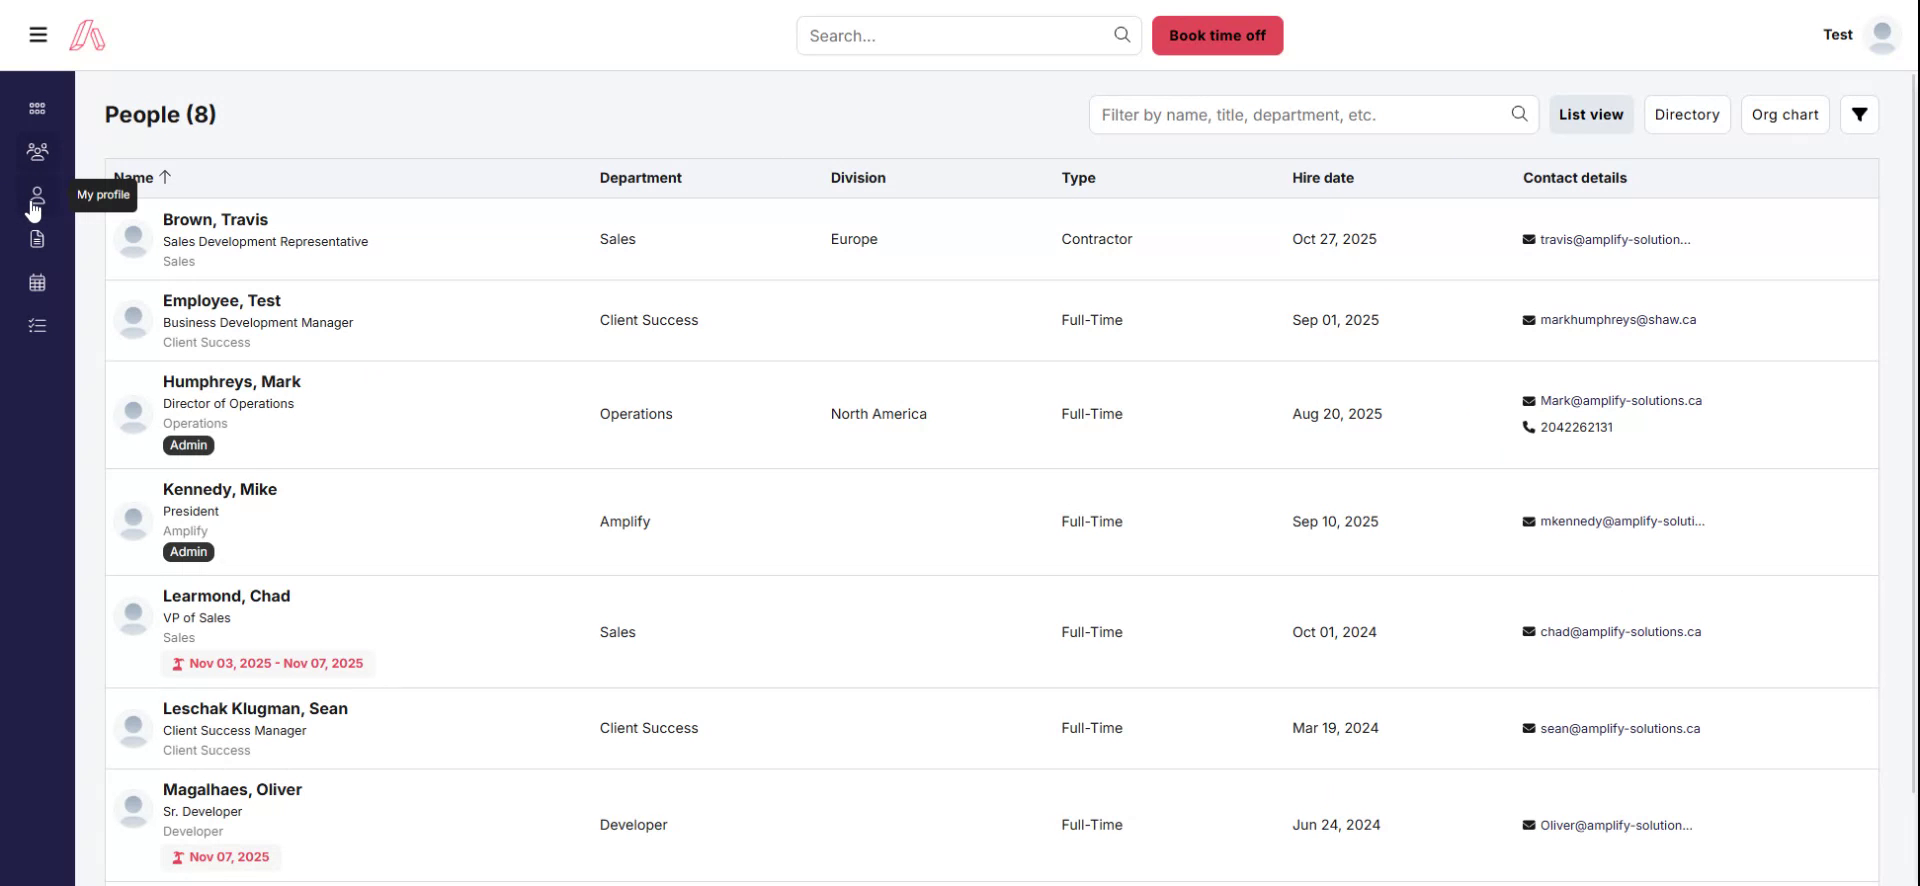Open Humphreys, Mark profile
The width and height of the screenshot is (1920, 886).
232,382
